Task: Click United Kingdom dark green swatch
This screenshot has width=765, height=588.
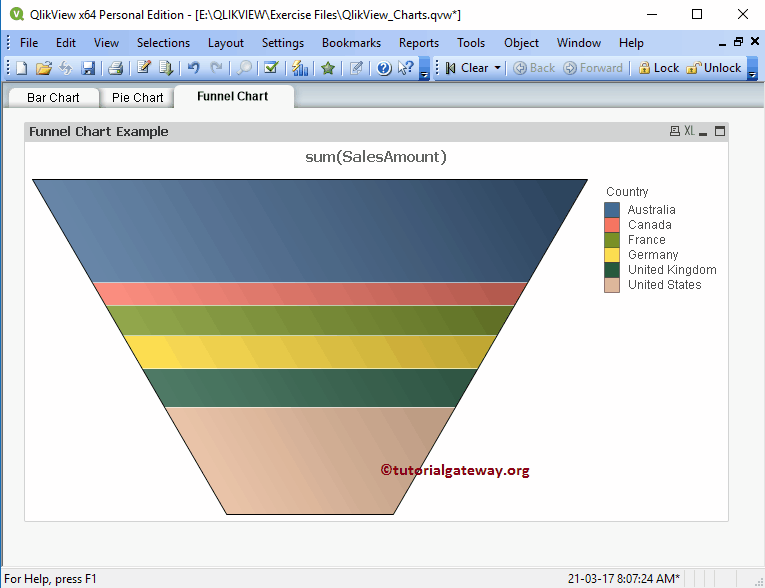Action: click(x=612, y=270)
